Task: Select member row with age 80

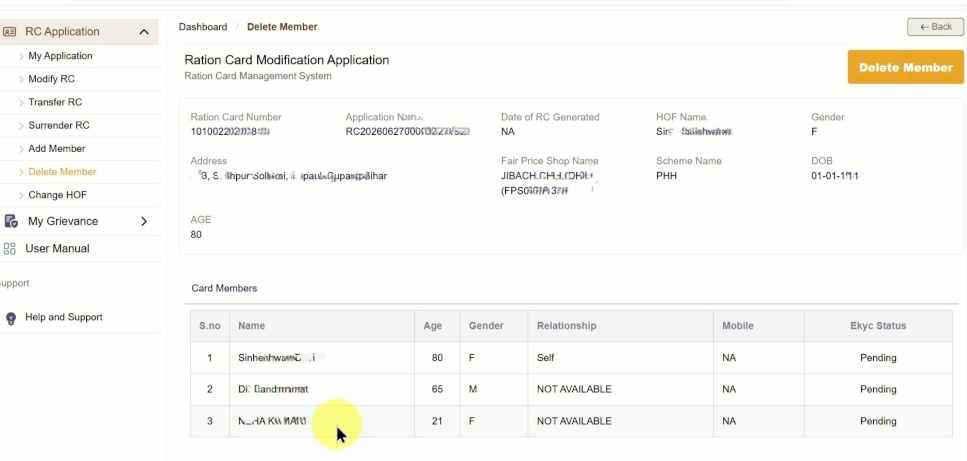Action: click(x=571, y=357)
